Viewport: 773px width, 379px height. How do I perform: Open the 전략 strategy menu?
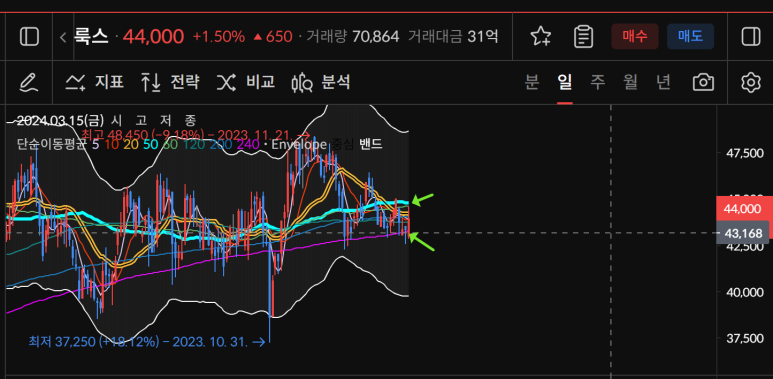(170, 82)
